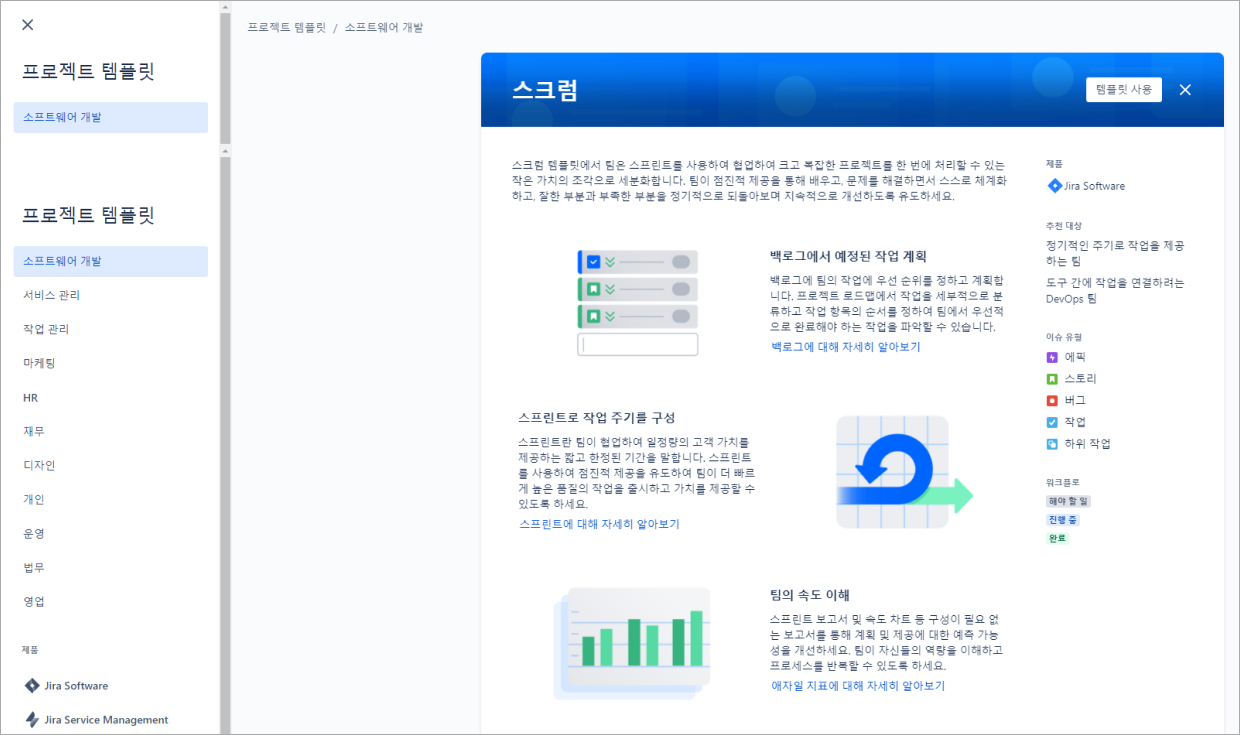Screen dimensions: 1240x735
Task: Click the 스크럼 panel title
Action: pyautogui.click(x=545, y=90)
